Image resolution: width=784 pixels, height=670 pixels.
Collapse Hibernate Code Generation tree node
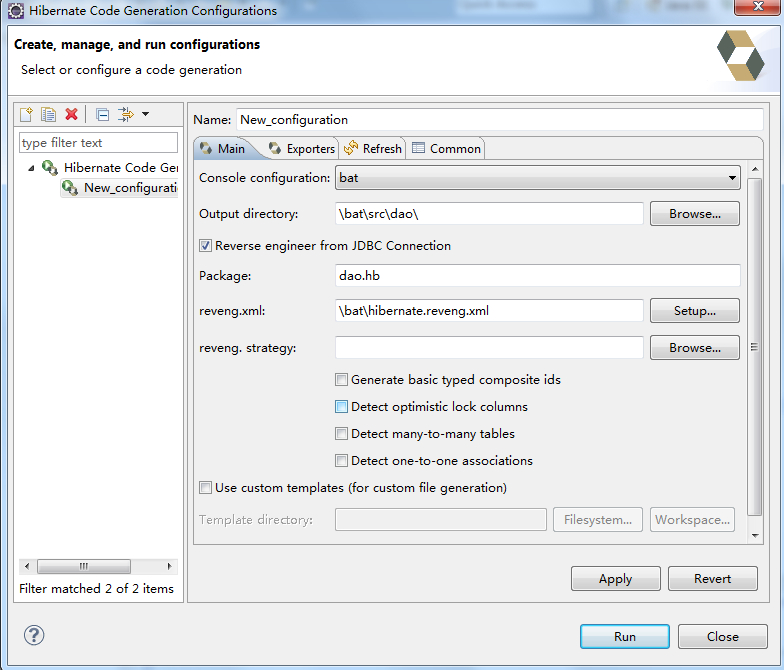click(x=31, y=168)
